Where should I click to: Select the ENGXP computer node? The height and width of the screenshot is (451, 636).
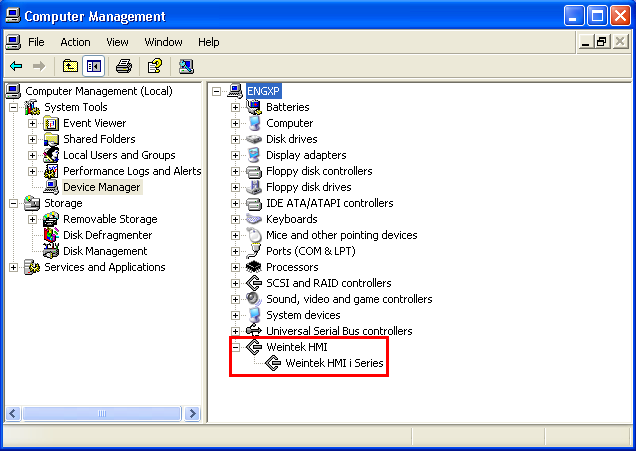point(263,91)
